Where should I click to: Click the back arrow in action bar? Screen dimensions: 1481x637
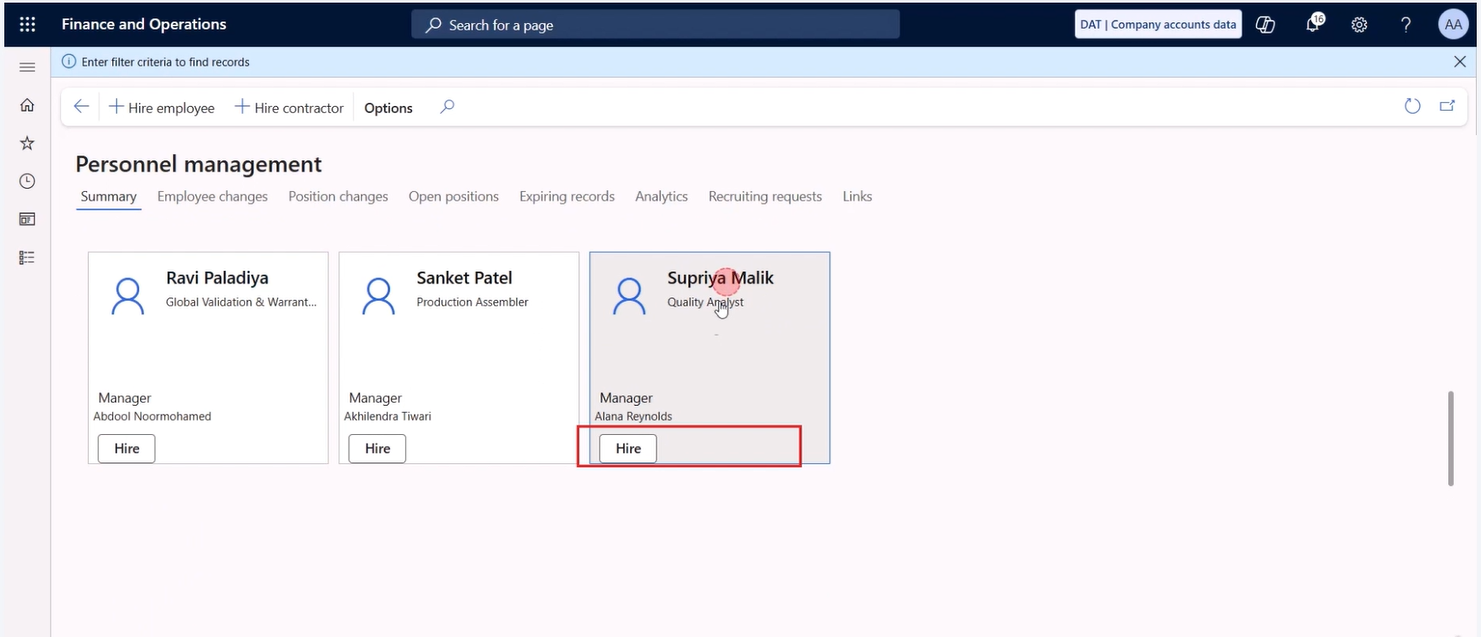pyautogui.click(x=81, y=107)
